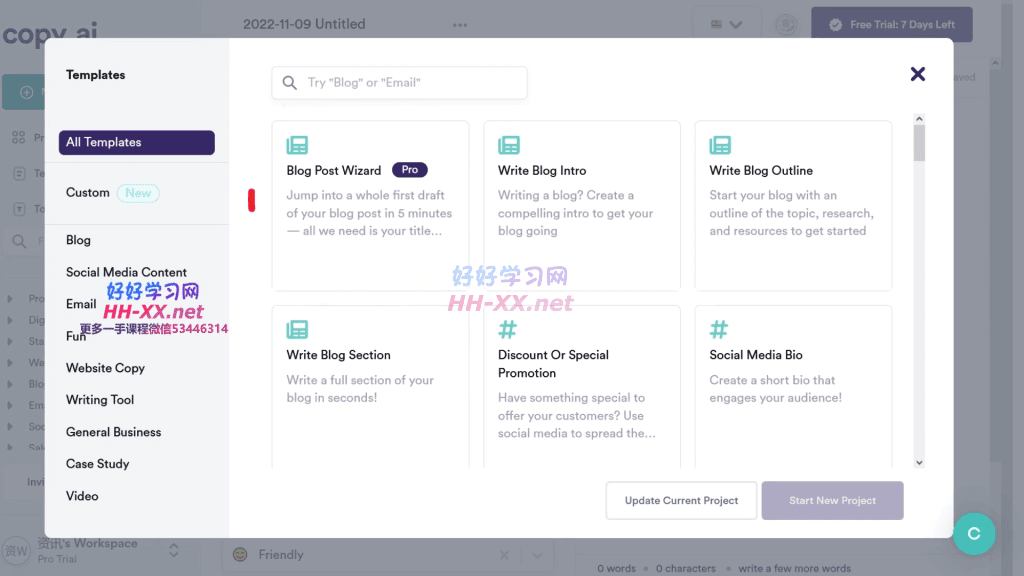Expand the background We tree item
The height and width of the screenshot is (576, 1024).
(10, 362)
